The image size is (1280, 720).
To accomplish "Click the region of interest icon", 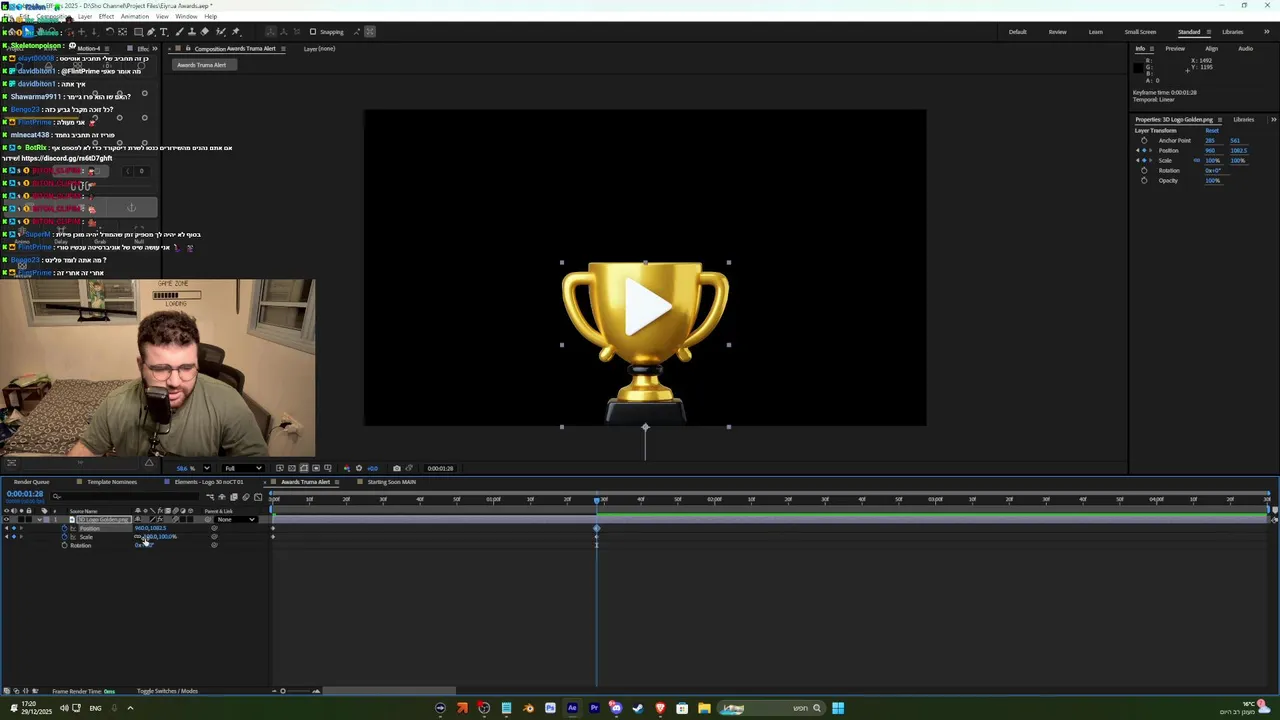I will 316,468.
